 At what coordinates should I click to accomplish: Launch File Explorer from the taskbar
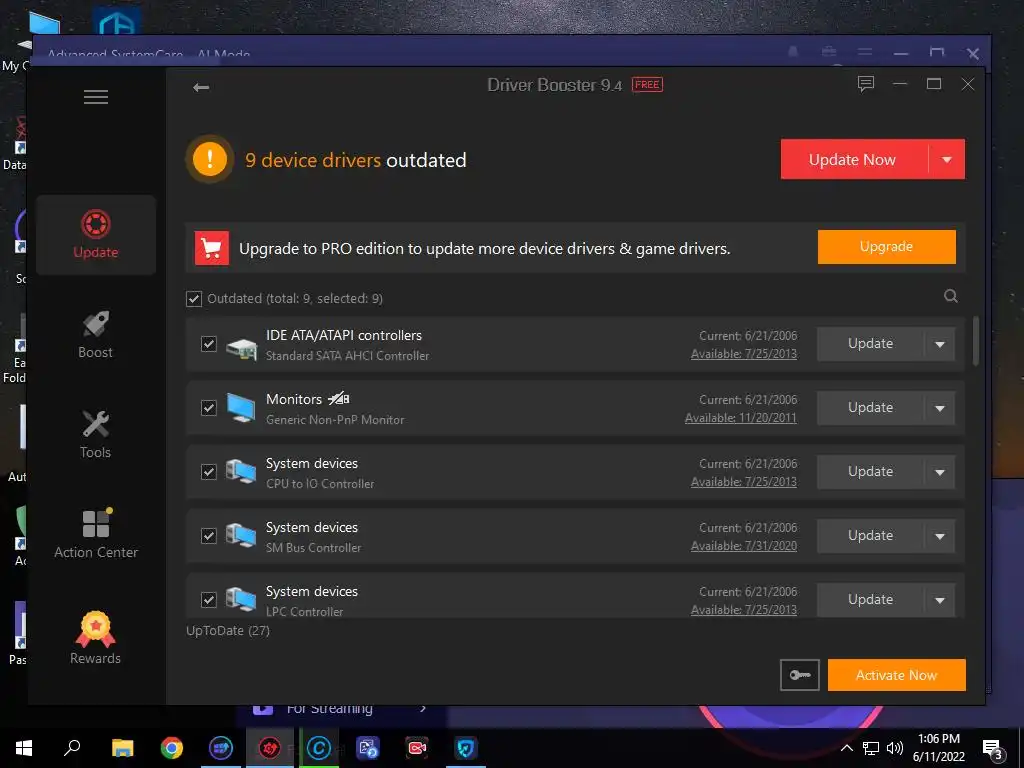(122, 748)
